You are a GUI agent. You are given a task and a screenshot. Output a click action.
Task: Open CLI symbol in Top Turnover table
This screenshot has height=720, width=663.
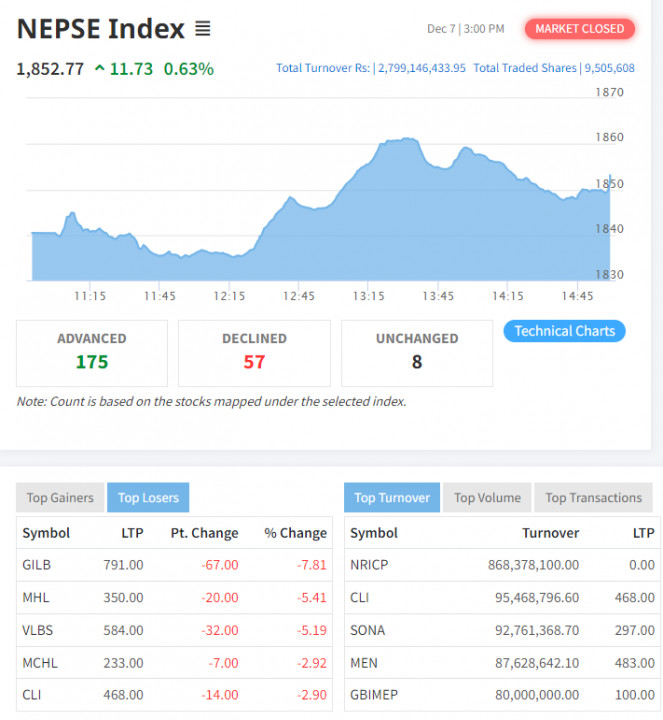[360, 597]
